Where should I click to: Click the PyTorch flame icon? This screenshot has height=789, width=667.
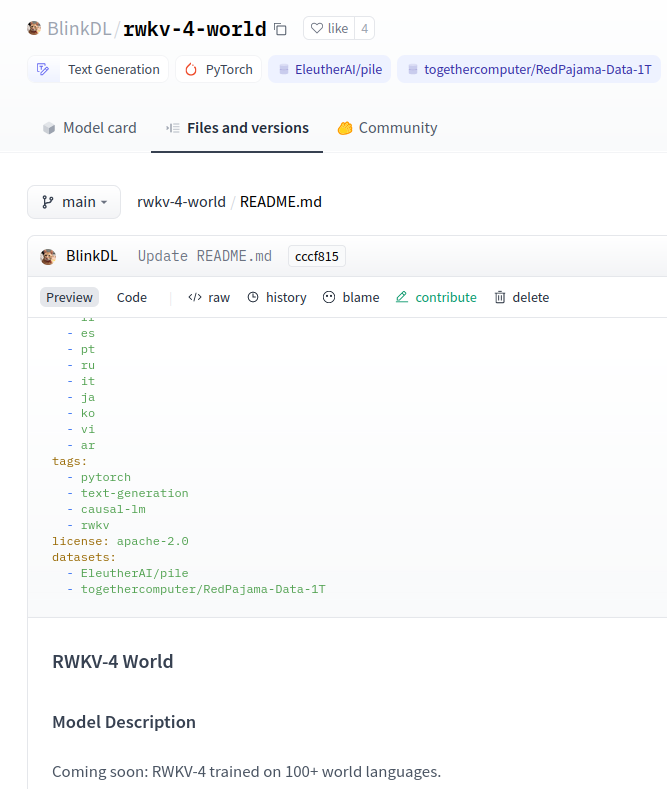[191, 69]
